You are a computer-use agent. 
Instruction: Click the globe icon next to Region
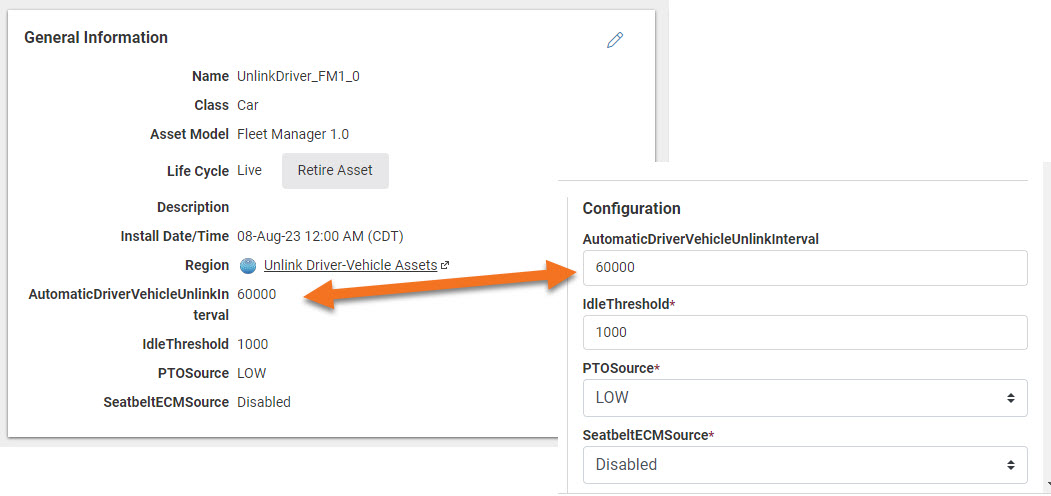248,266
